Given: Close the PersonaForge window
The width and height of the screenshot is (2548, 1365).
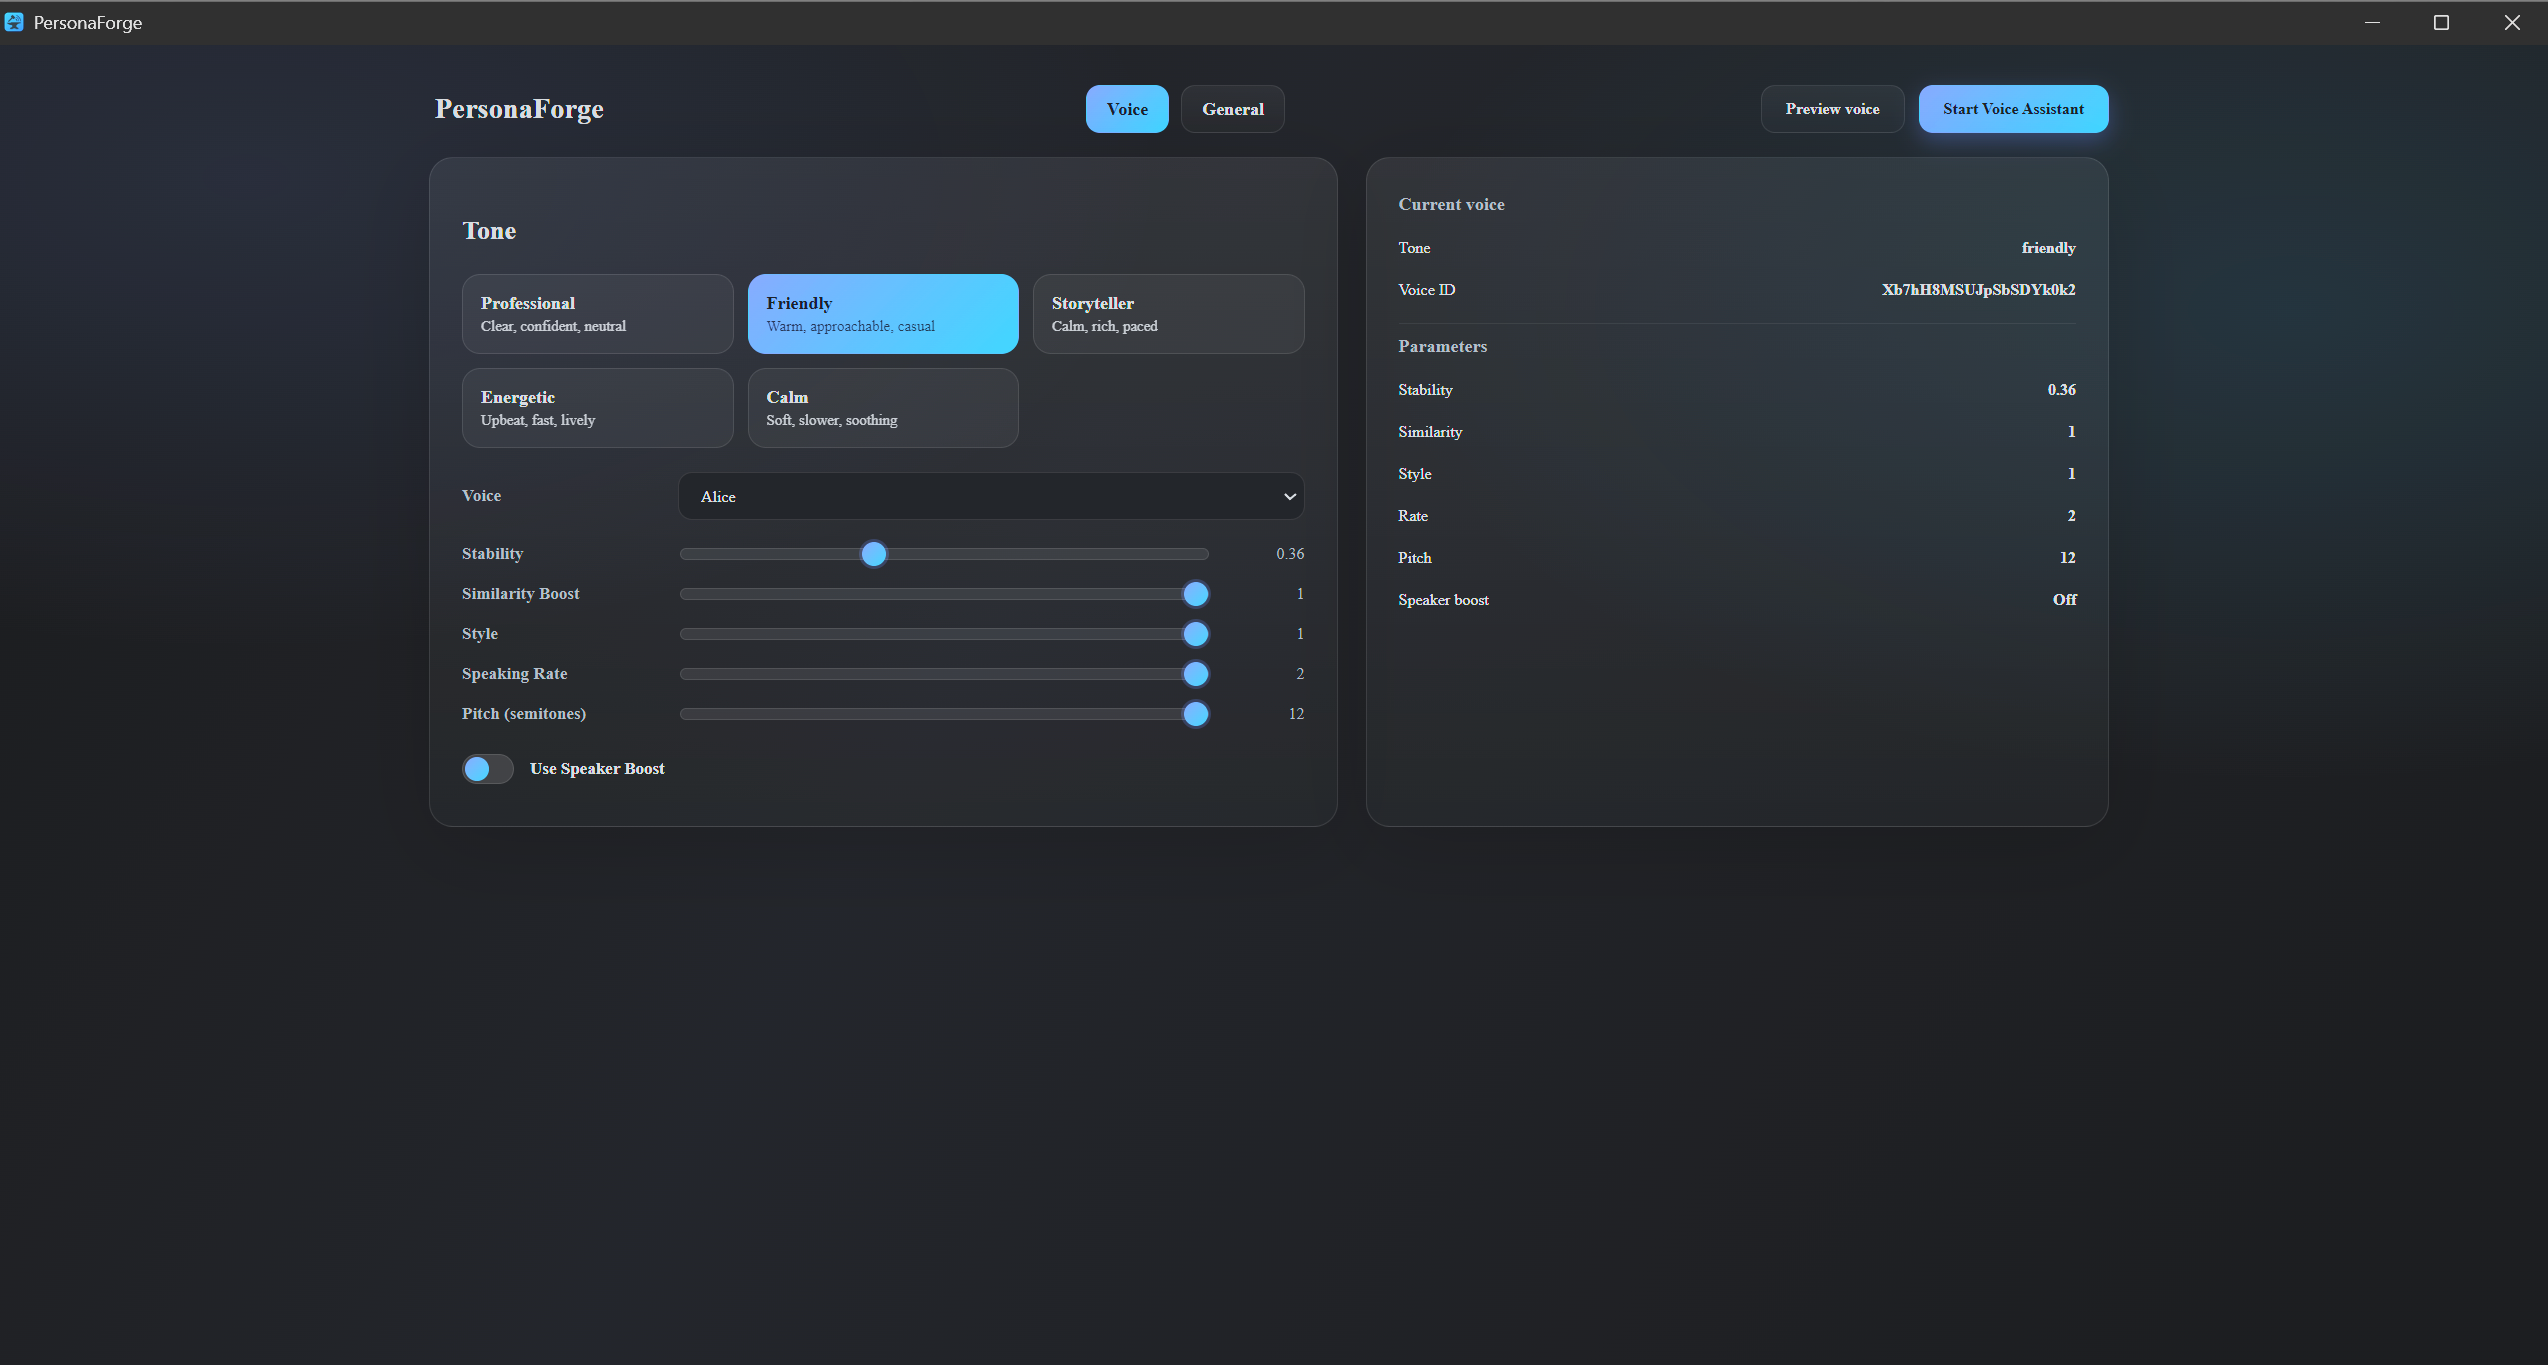Looking at the screenshot, I should 2512,22.
